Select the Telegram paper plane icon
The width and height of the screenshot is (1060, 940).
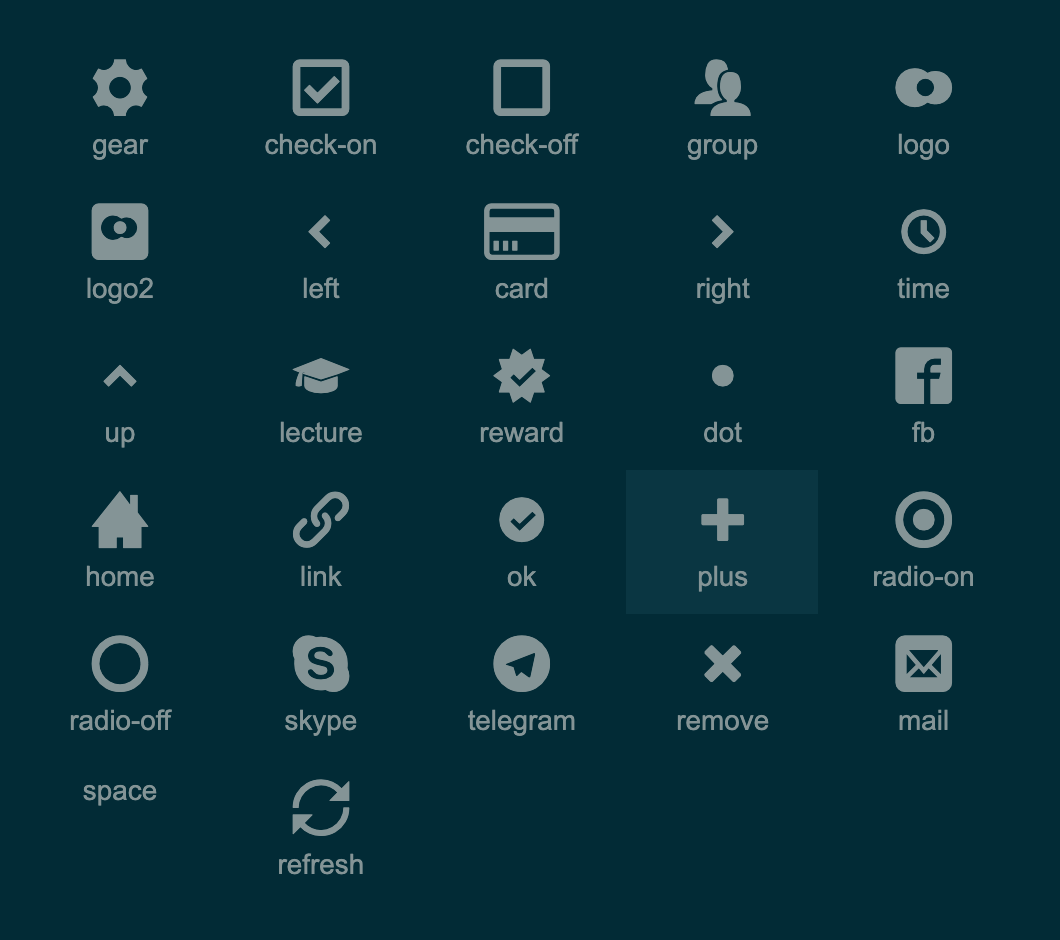tap(521, 664)
